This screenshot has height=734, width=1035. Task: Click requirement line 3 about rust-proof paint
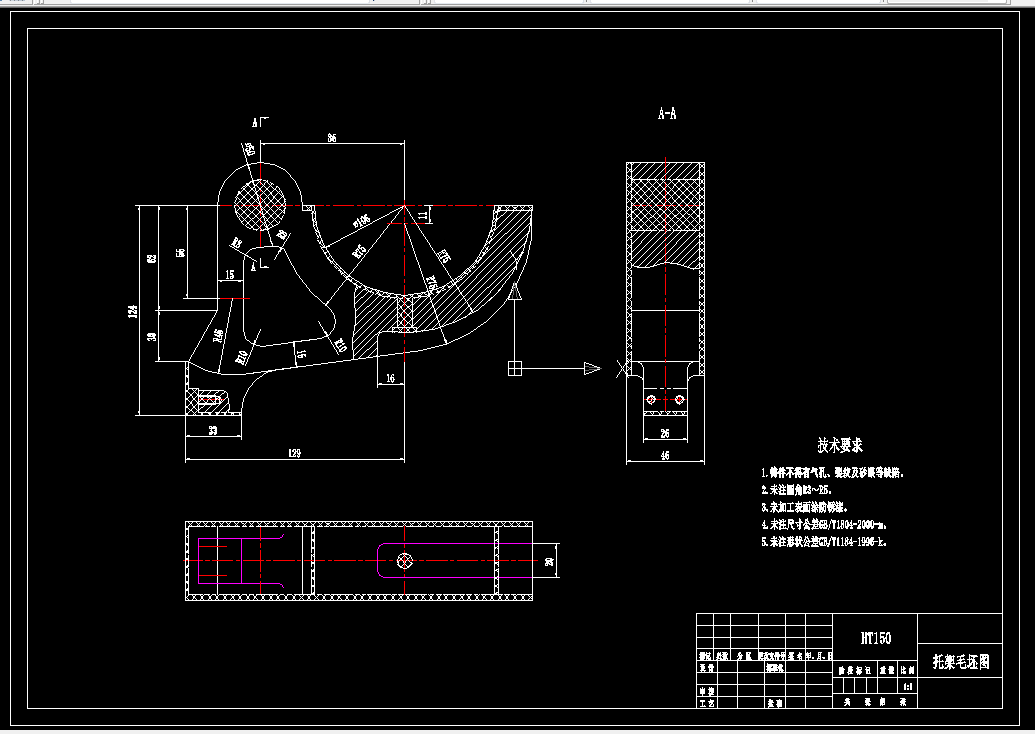[x=805, y=508]
